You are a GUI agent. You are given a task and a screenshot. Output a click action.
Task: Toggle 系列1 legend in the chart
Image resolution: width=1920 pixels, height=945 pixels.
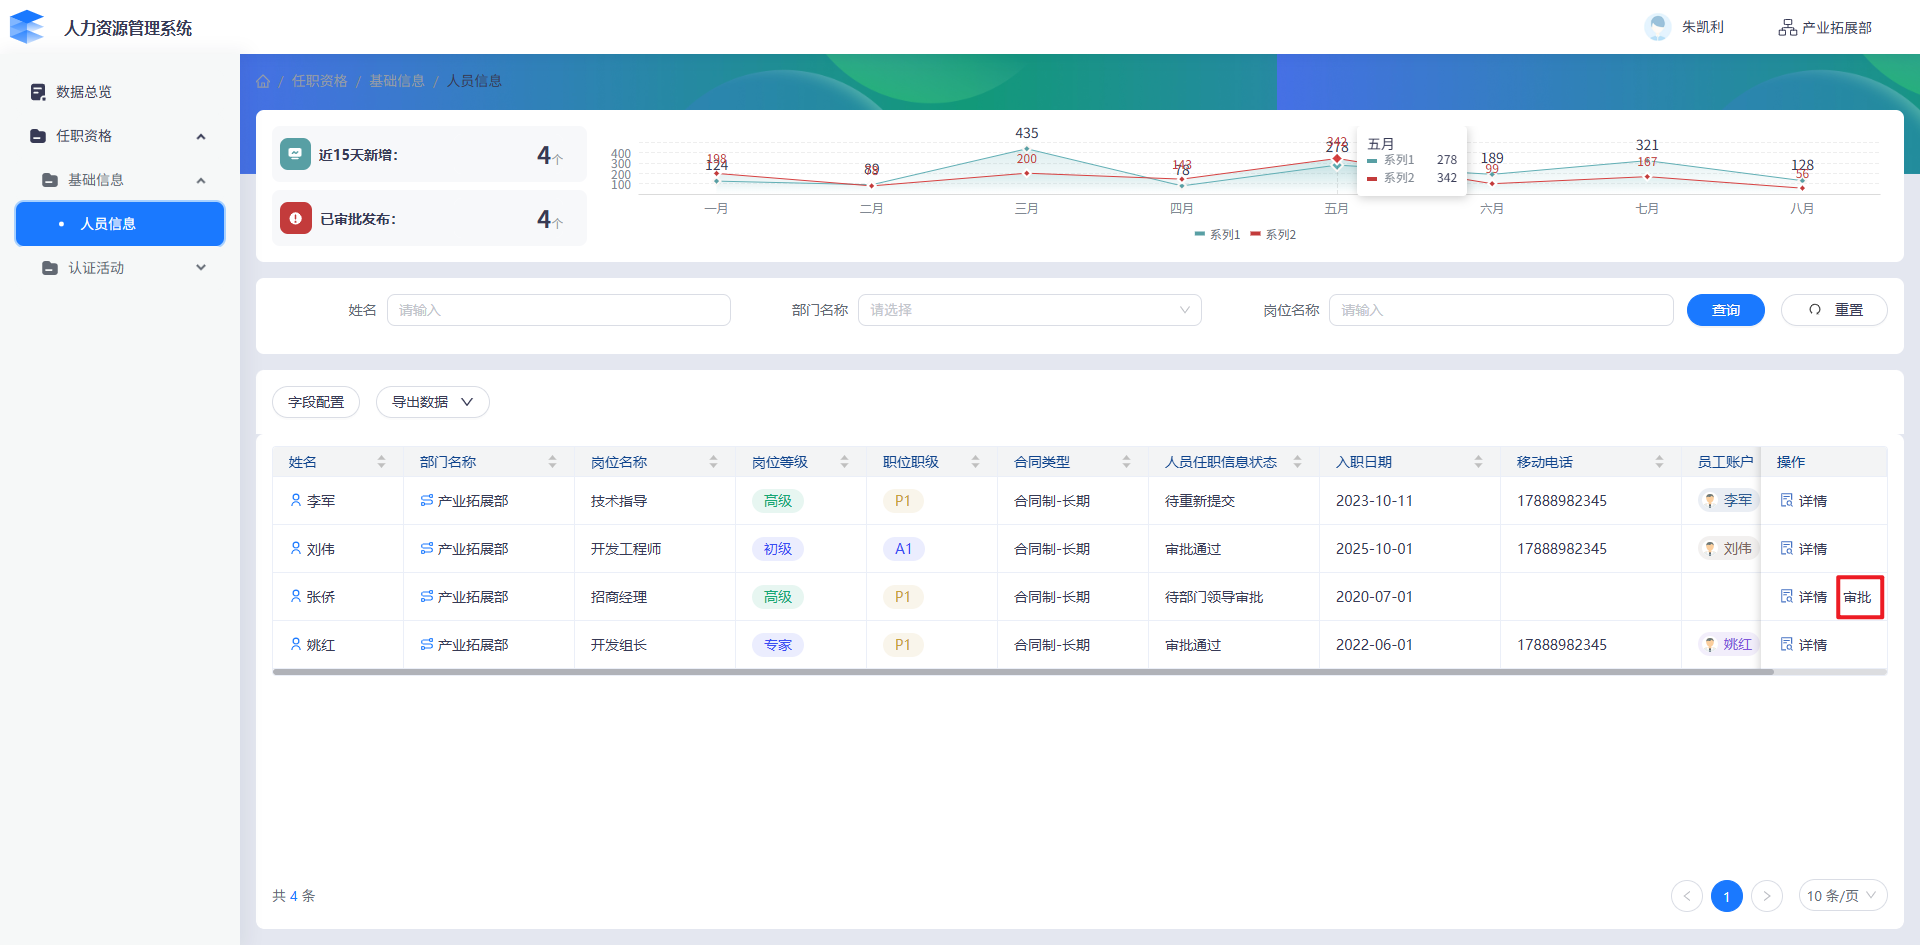tap(1217, 235)
